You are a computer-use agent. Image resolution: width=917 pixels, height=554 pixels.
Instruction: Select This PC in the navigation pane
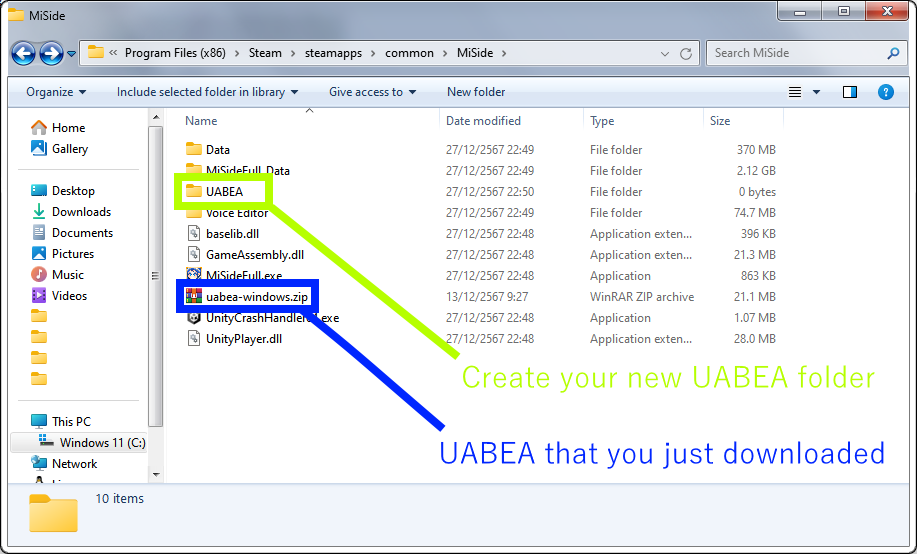pos(61,421)
